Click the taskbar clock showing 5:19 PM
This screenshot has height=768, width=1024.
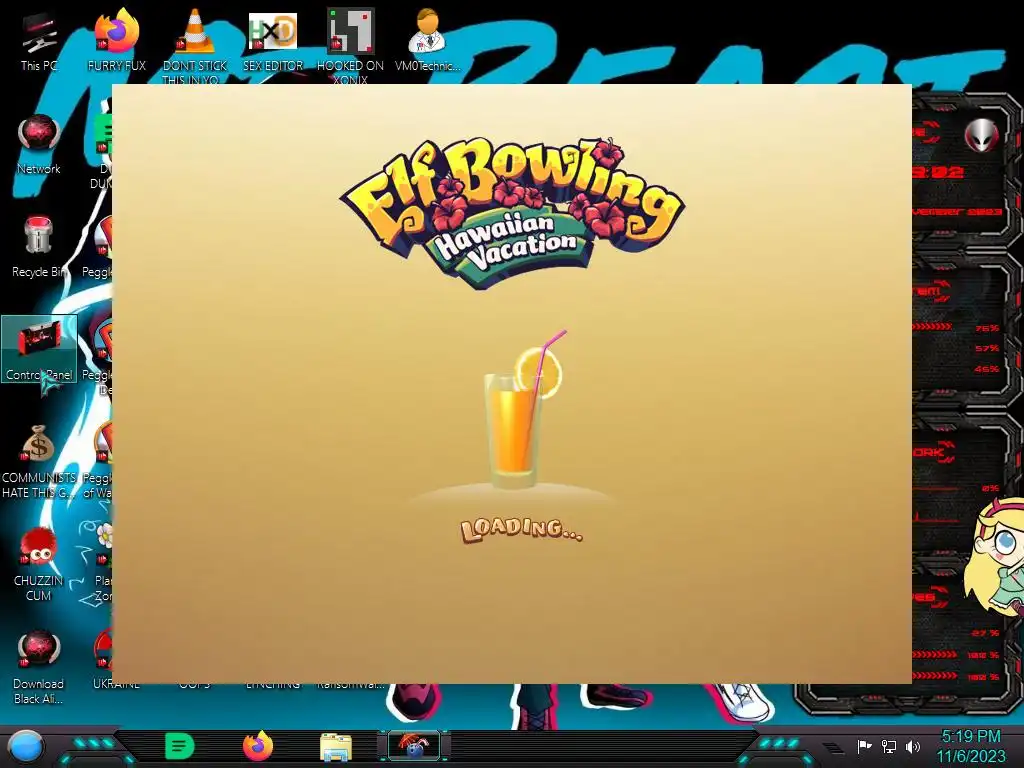(970, 737)
